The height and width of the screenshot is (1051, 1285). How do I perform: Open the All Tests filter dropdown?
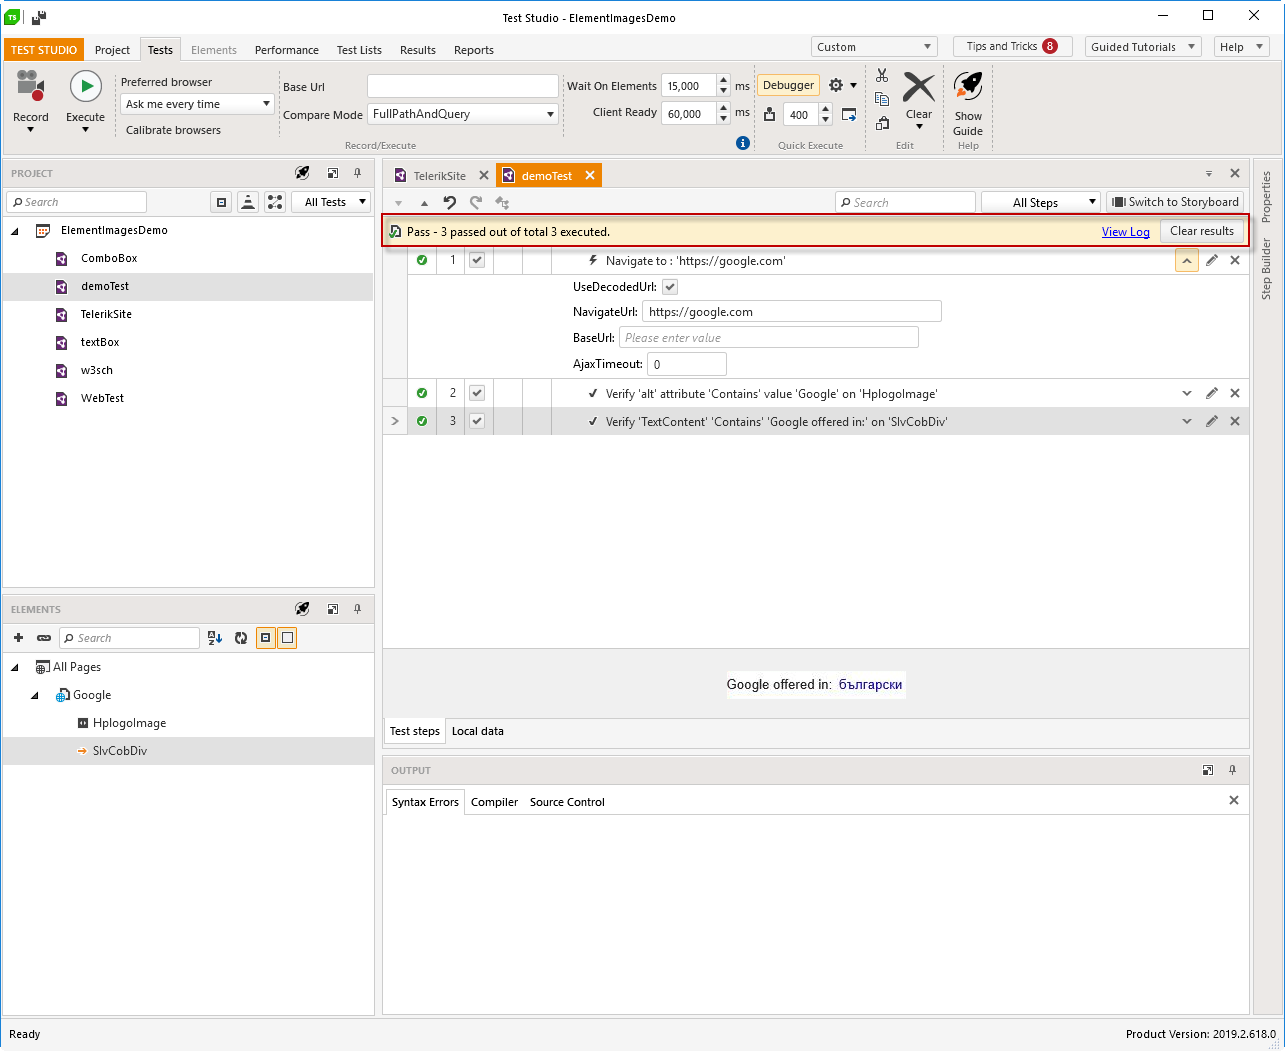point(331,202)
